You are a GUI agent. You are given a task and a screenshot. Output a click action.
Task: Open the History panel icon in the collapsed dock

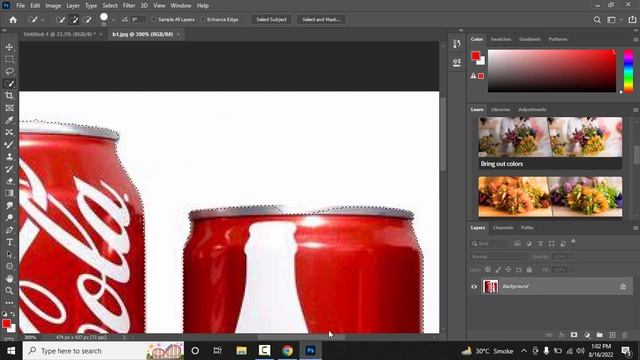click(457, 44)
